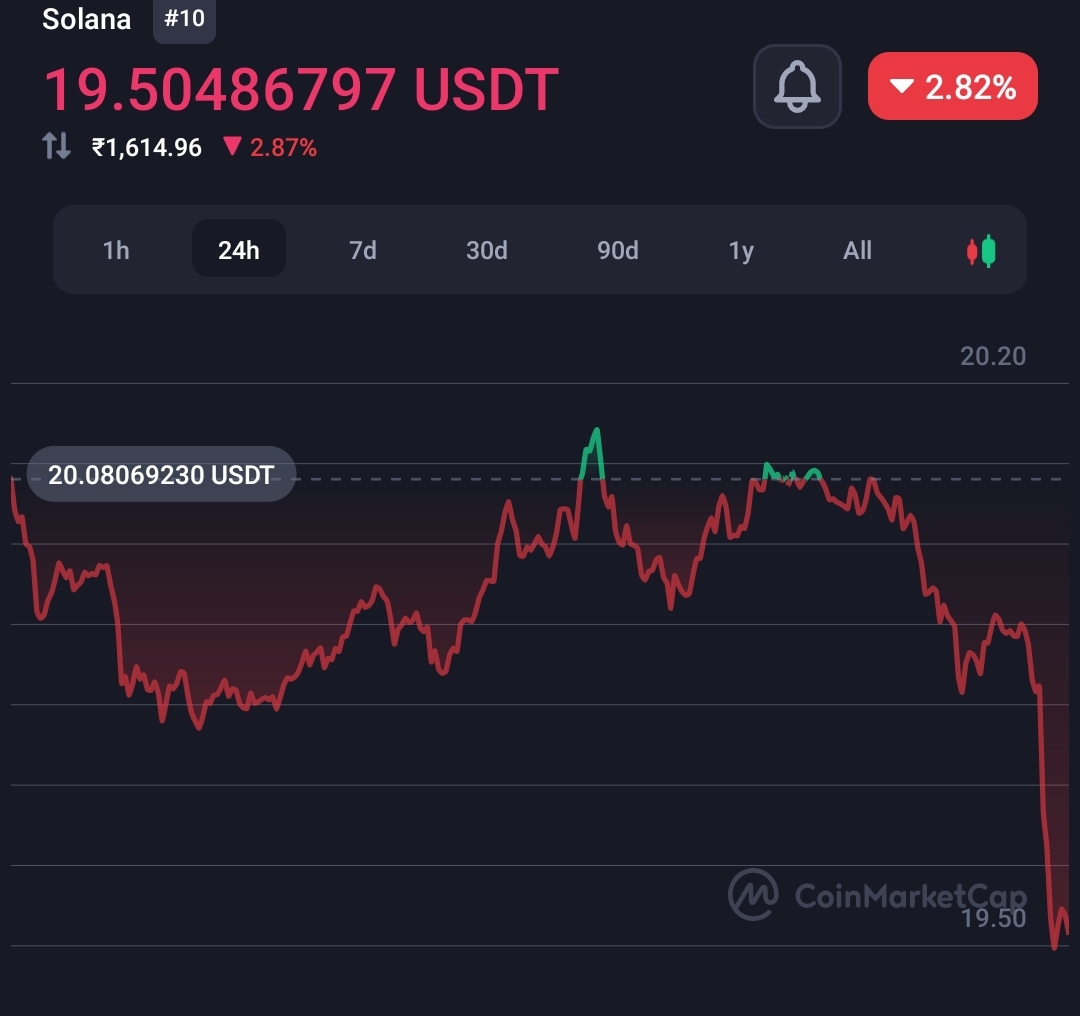This screenshot has height=1016, width=1080.
Task: Tap the ₹1,614.96 converted price
Action: (x=147, y=147)
